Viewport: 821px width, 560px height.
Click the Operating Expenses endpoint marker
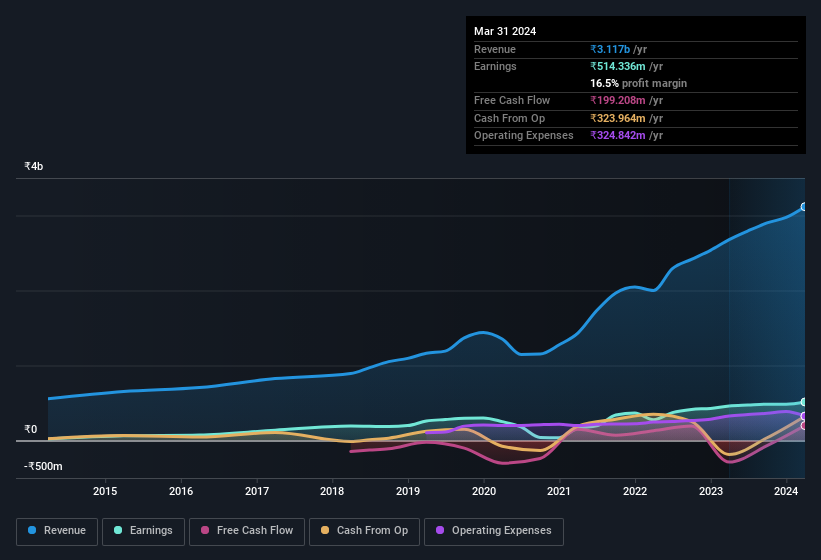click(x=804, y=416)
